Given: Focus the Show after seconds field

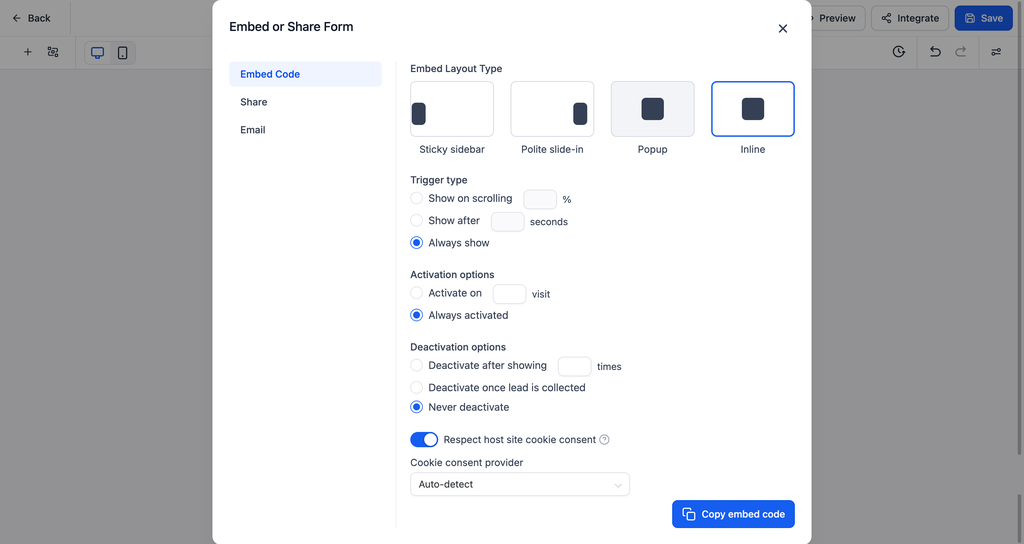Looking at the screenshot, I should coord(507,221).
